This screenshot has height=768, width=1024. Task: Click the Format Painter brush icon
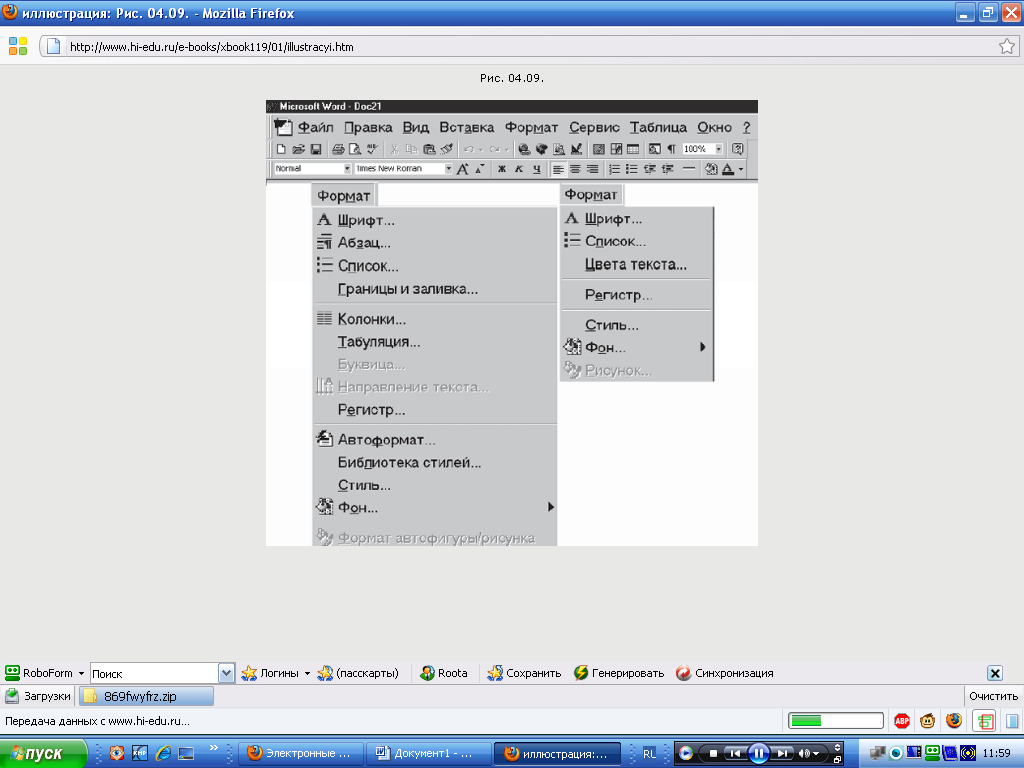pyautogui.click(x=447, y=149)
